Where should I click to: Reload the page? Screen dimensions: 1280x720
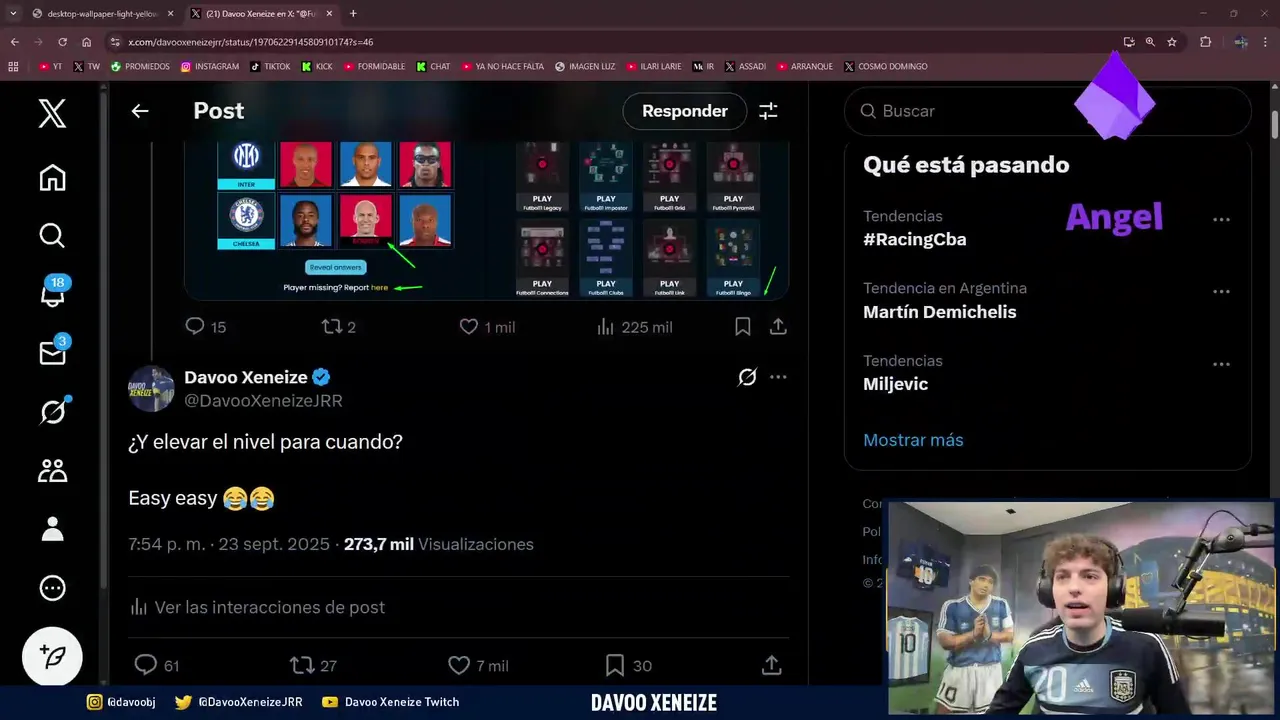coord(62,42)
